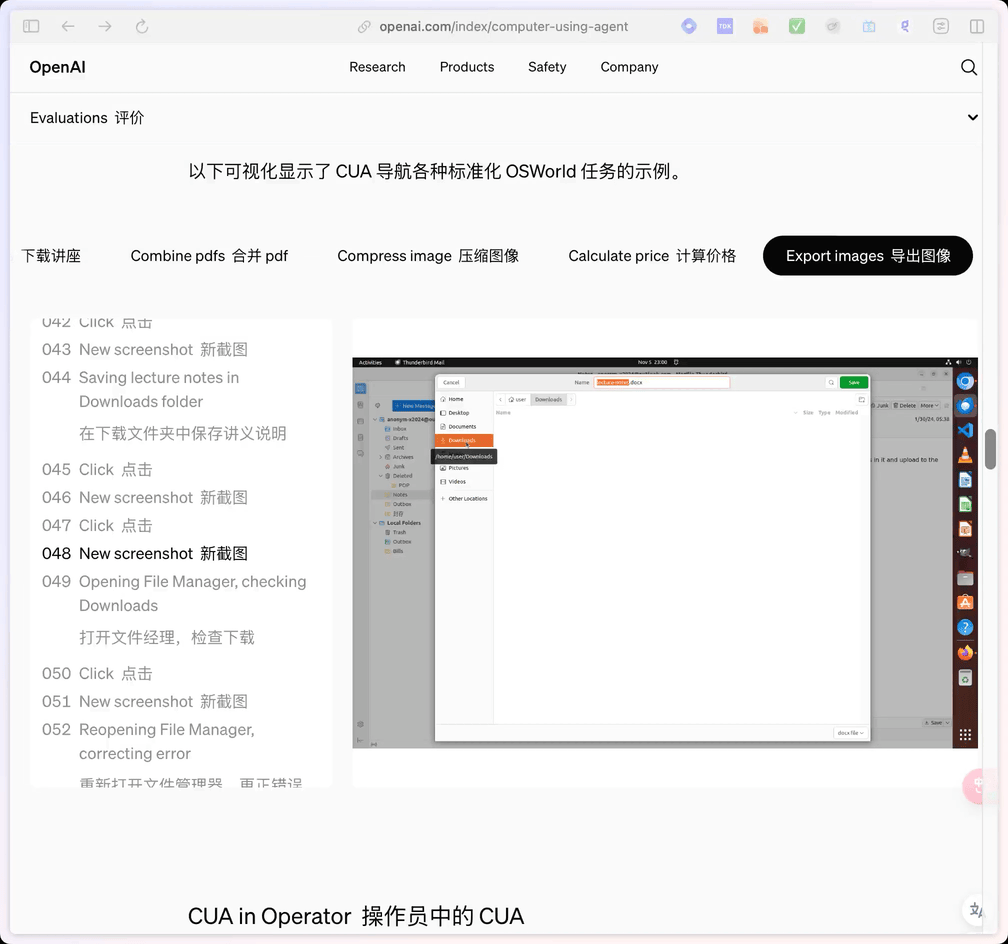The width and height of the screenshot is (1008, 944).
Task: Switch to the Combine pdfs tab
Action: click(209, 256)
